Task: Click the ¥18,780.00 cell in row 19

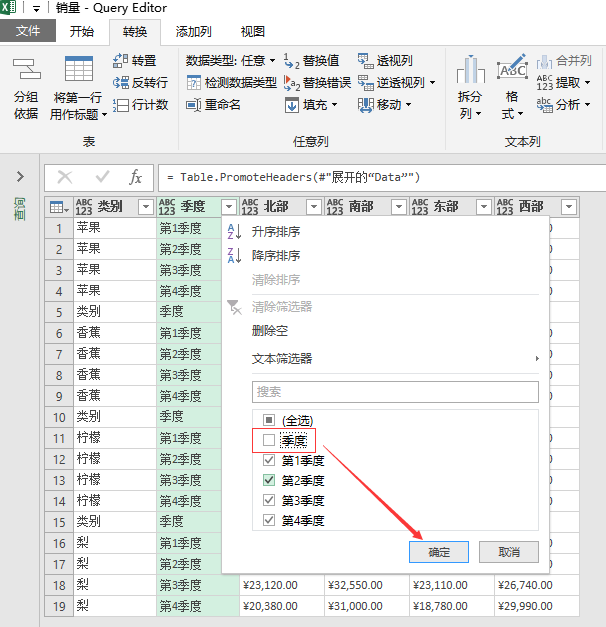Action: click(452, 606)
